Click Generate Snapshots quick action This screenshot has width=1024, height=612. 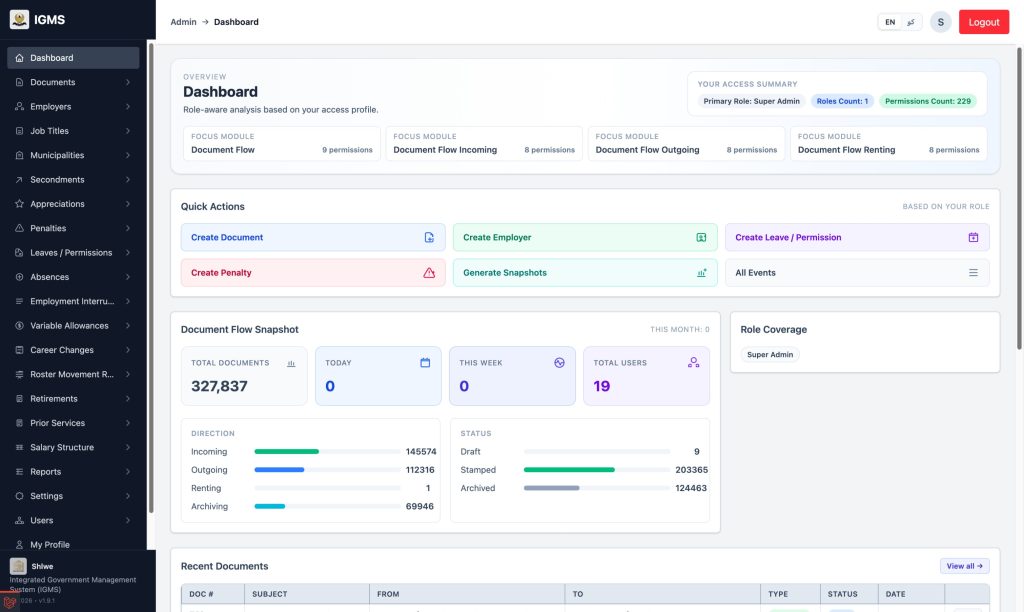tap(585, 273)
